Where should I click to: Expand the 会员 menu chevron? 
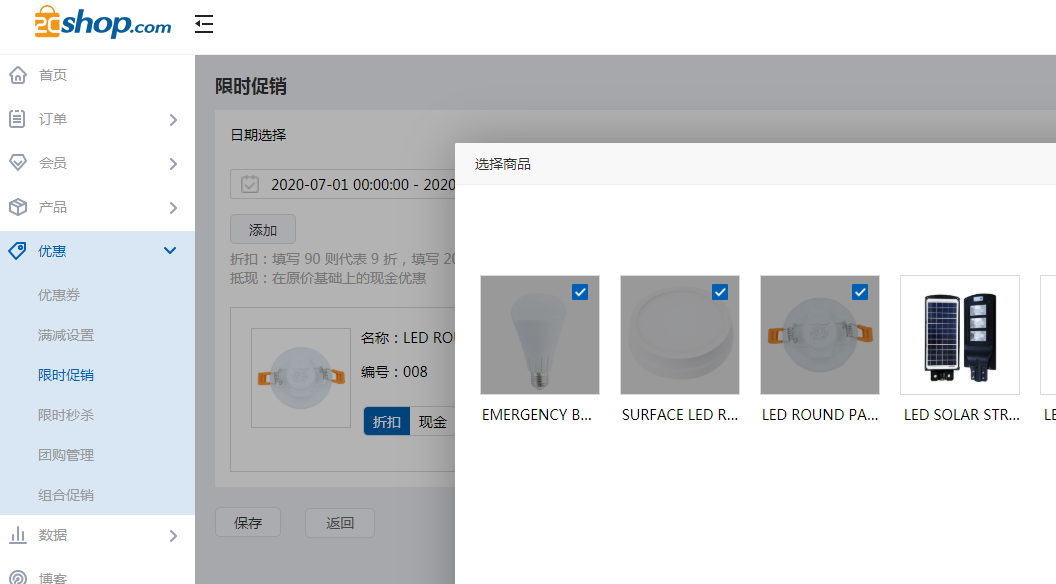point(173,164)
